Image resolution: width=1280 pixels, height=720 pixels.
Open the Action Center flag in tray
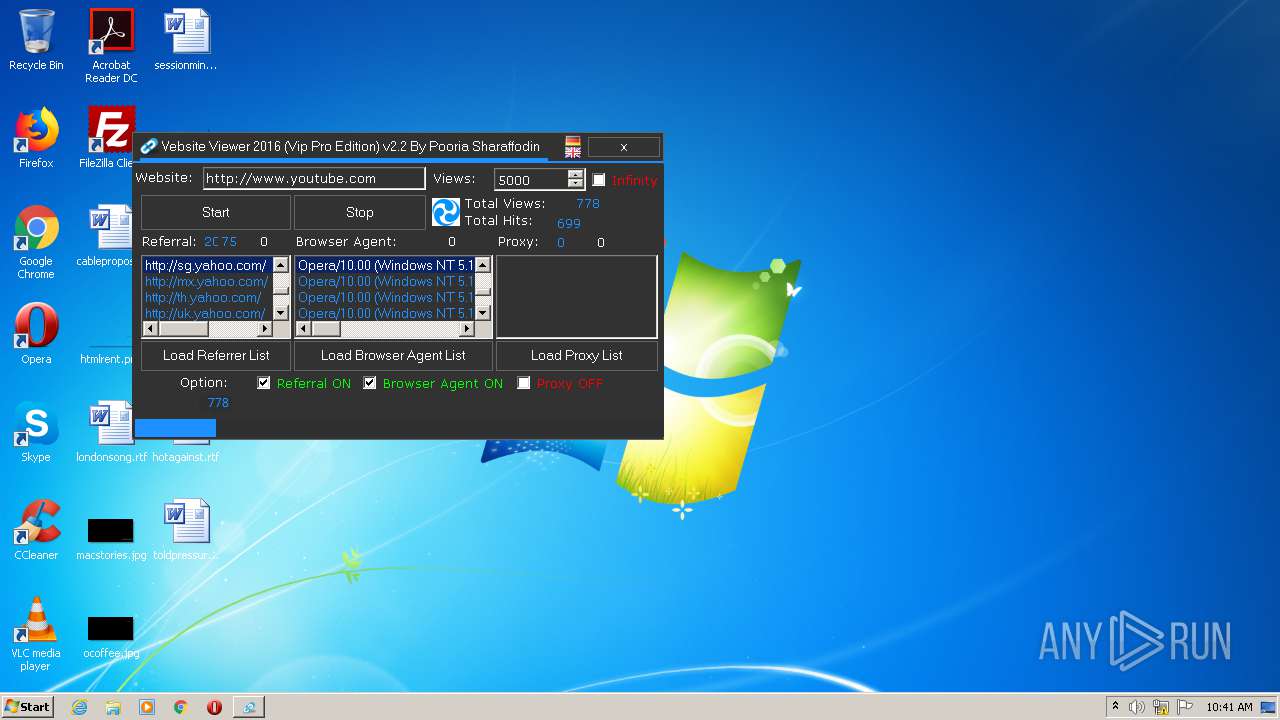(1184, 707)
